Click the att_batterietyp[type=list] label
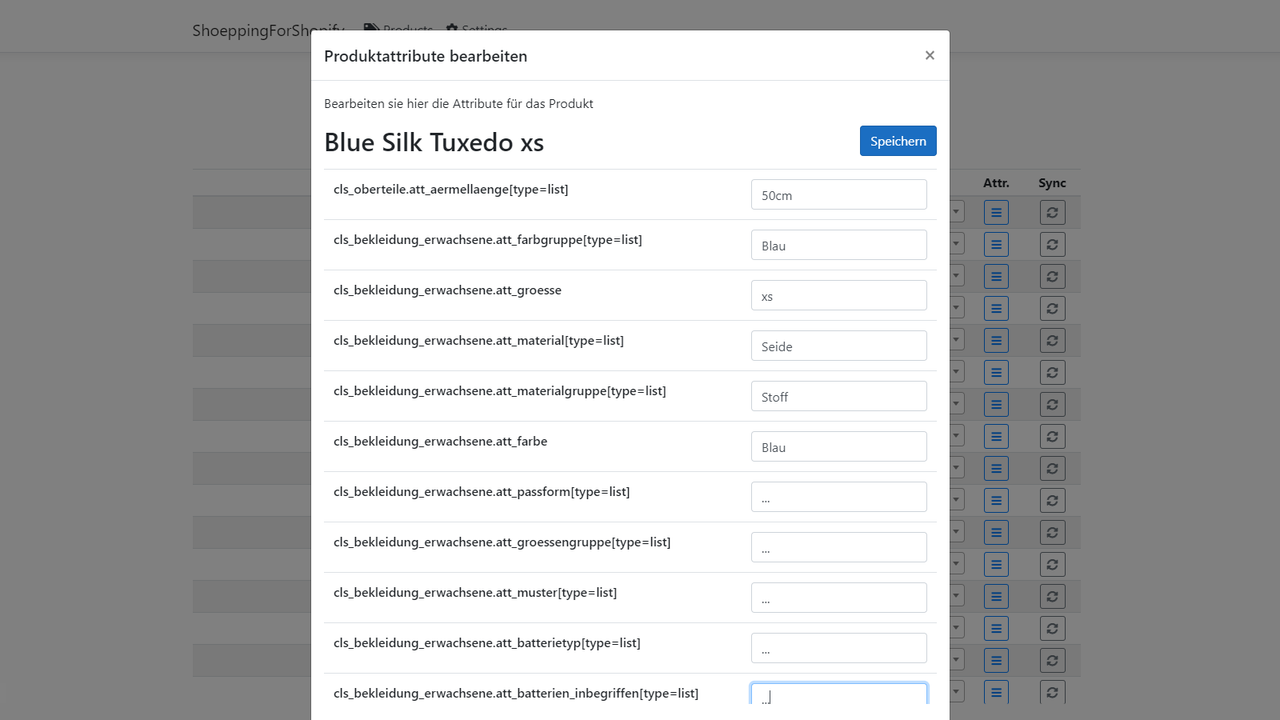Viewport: 1280px width, 720px height. pos(487,643)
